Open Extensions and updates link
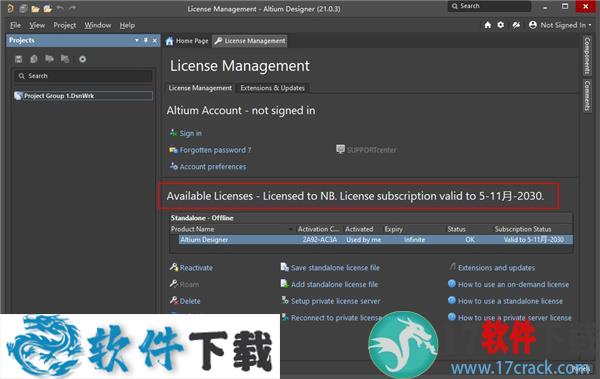 (496, 268)
